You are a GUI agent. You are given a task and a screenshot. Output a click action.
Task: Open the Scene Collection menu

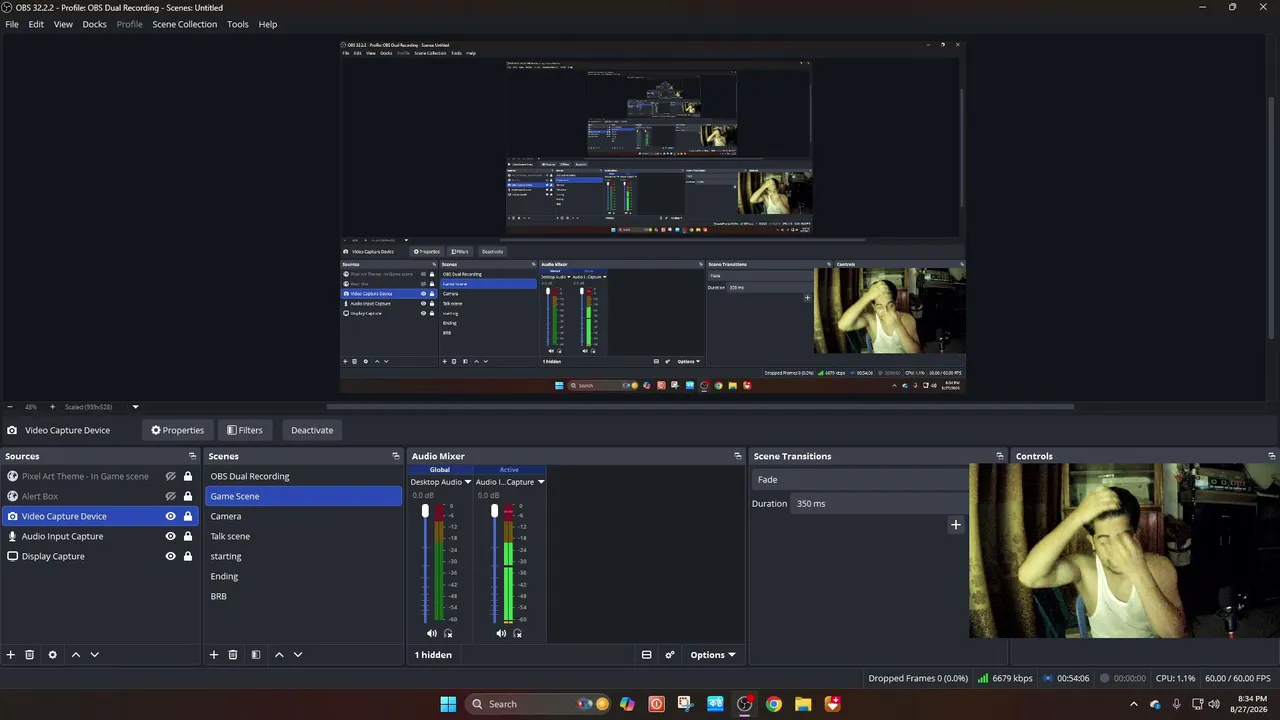click(x=185, y=24)
